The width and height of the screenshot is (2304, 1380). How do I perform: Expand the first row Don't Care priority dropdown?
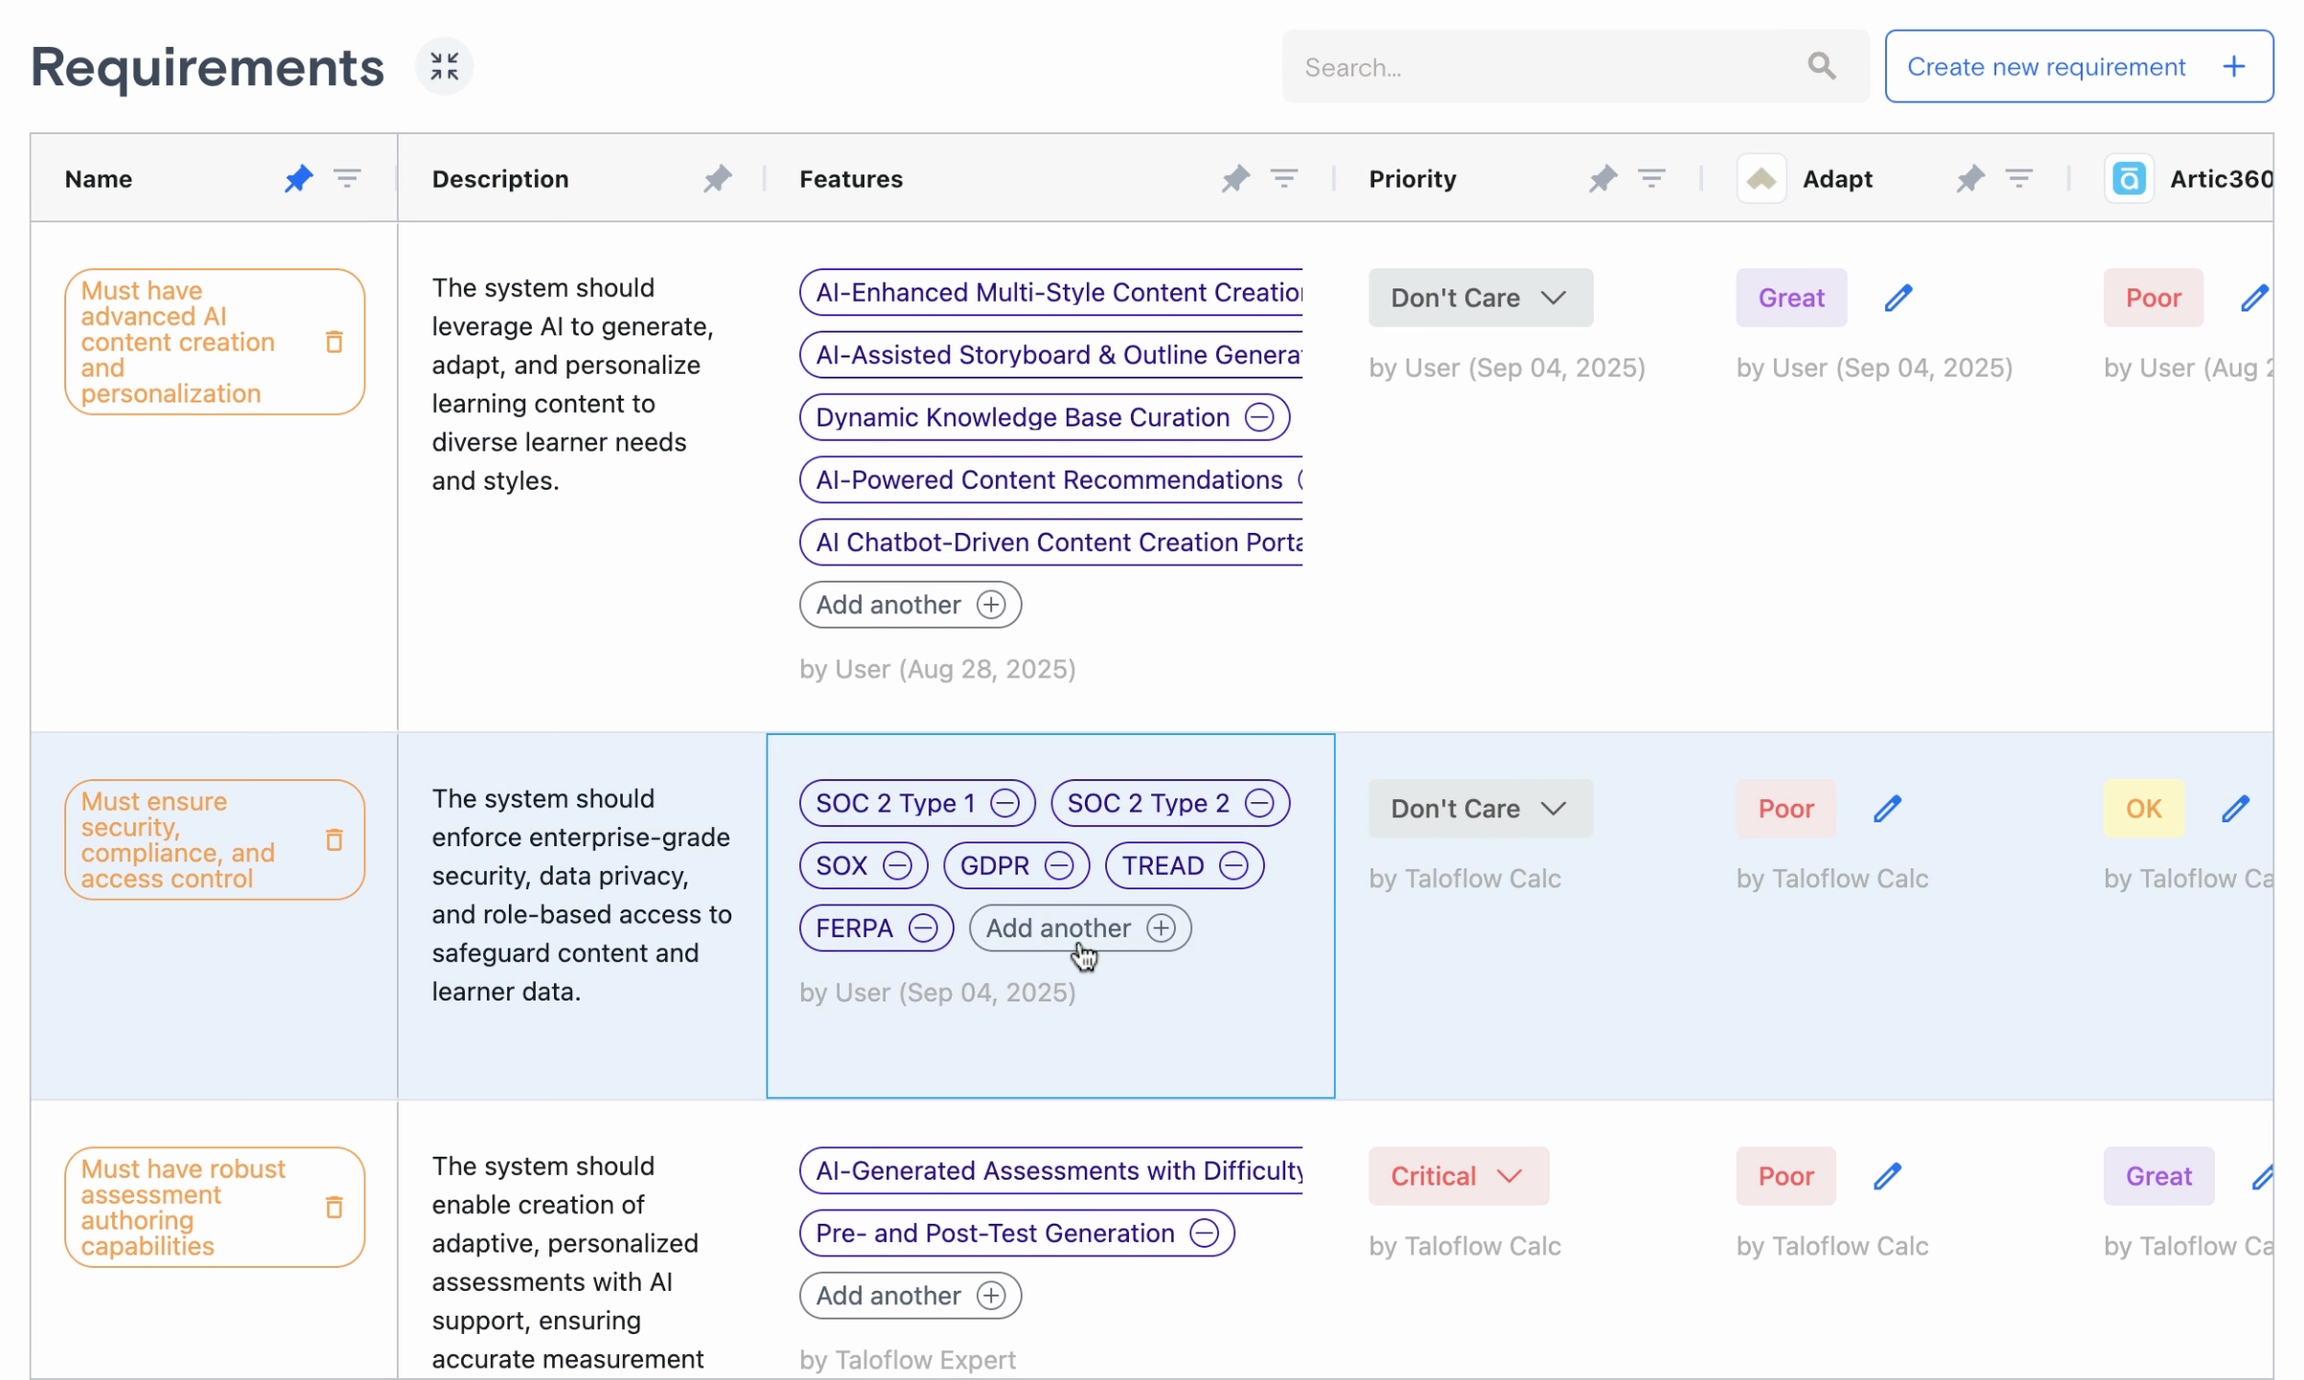point(1479,298)
